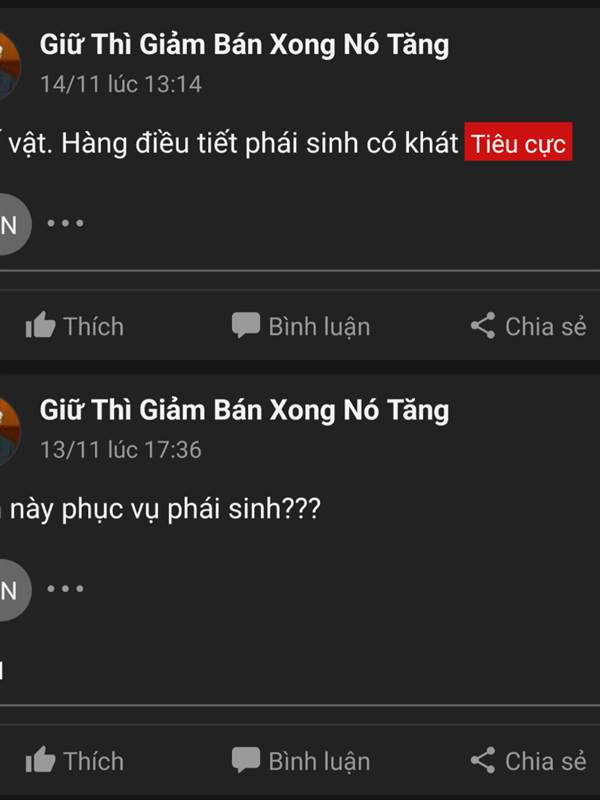Open profile name on the 13/11 17:36 post
Viewport: 600px width, 800px height.
[244, 411]
